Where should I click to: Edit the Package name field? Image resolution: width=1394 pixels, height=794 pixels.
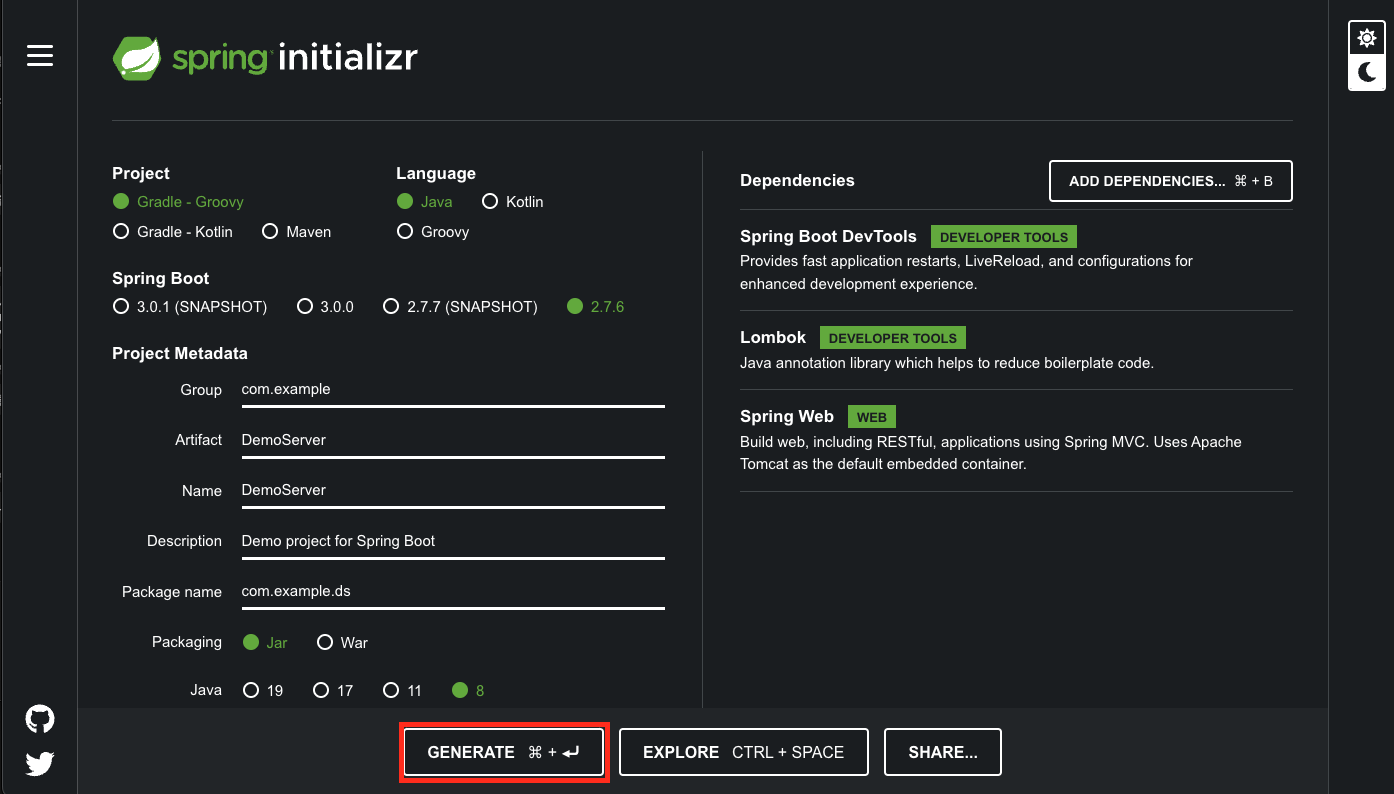click(x=453, y=592)
